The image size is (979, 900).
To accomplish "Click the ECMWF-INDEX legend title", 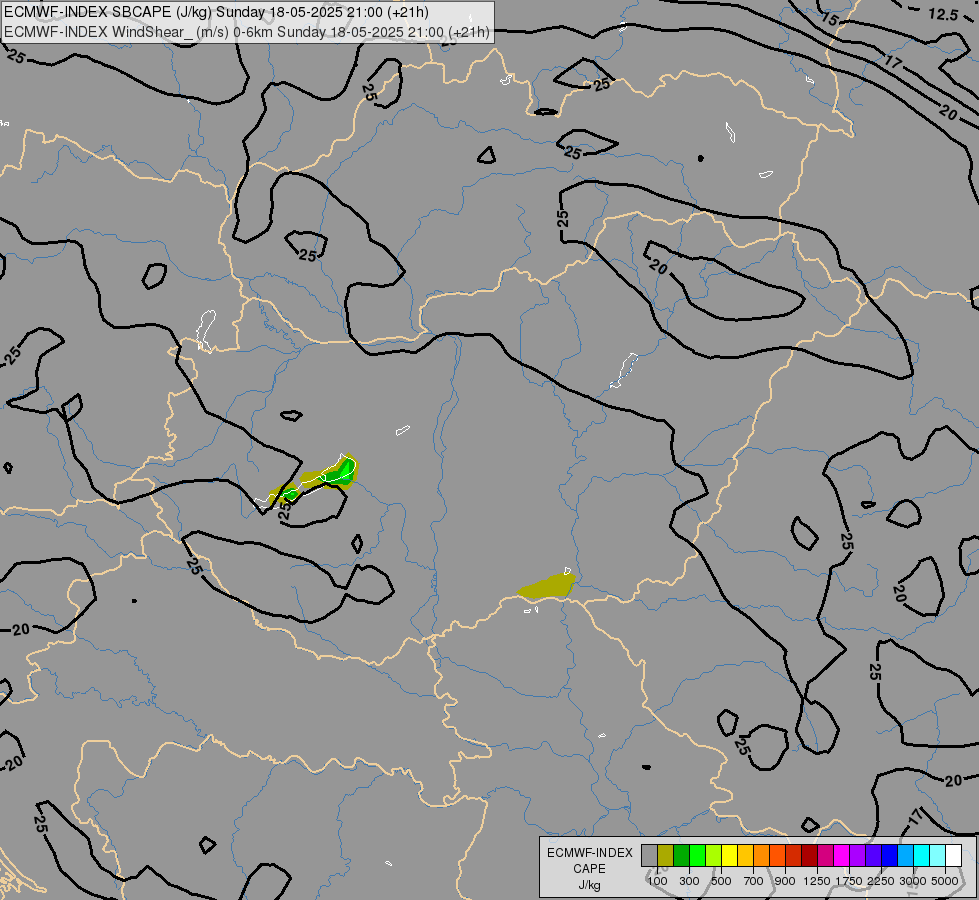I will pyautogui.click(x=589, y=853).
